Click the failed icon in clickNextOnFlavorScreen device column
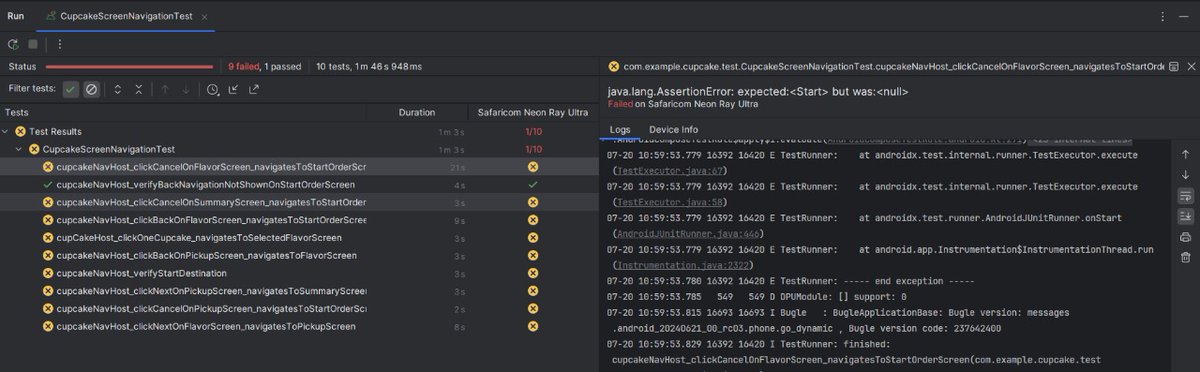The height and width of the screenshot is (372, 1200). tap(533, 327)
